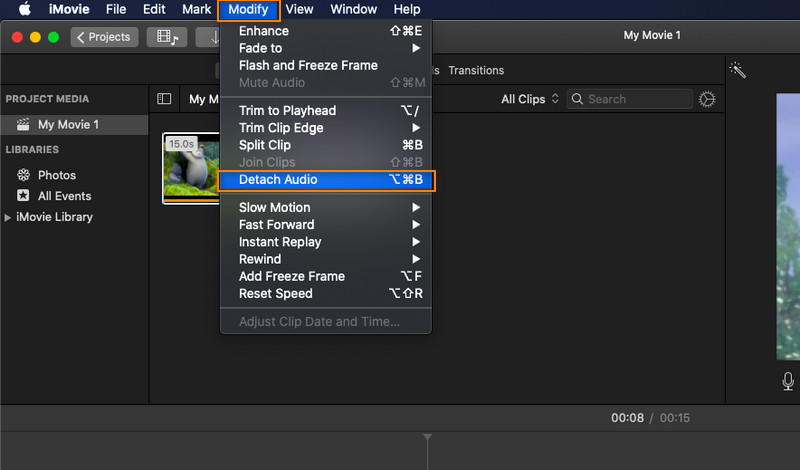The image size is (800, 470).
Task: Toggle the media browser and music icon
Action: 167,37
